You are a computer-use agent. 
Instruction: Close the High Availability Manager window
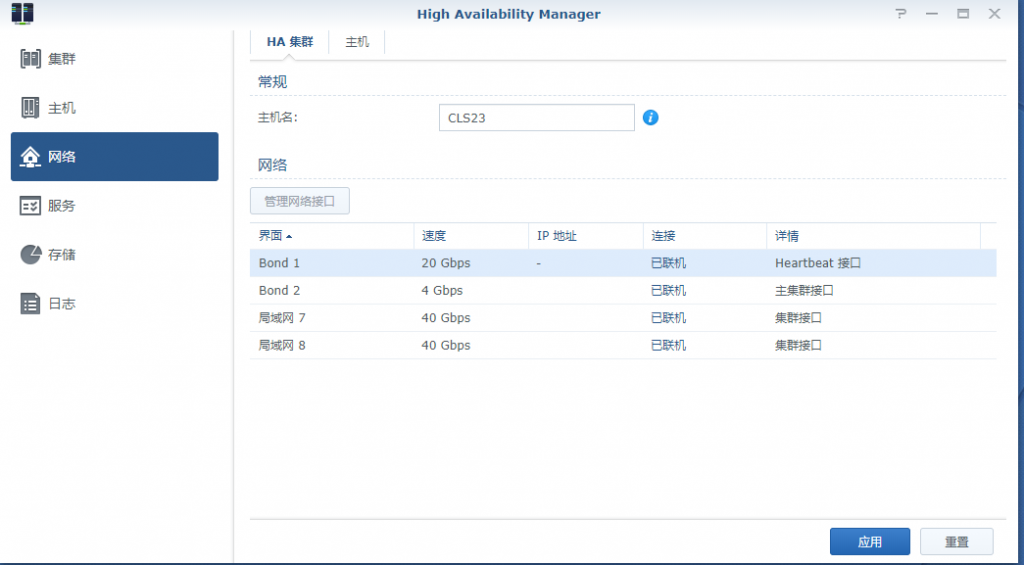pyautogui.click(x=994, y=14)
